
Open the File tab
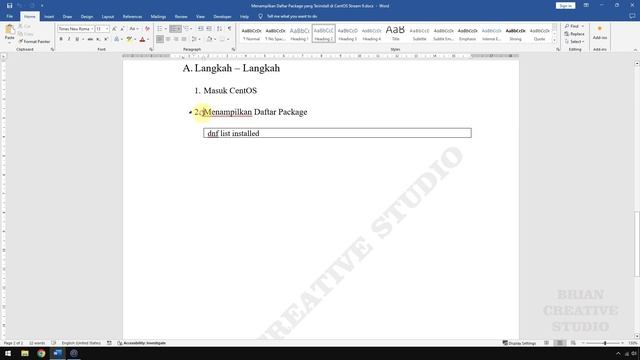[9, 17]
